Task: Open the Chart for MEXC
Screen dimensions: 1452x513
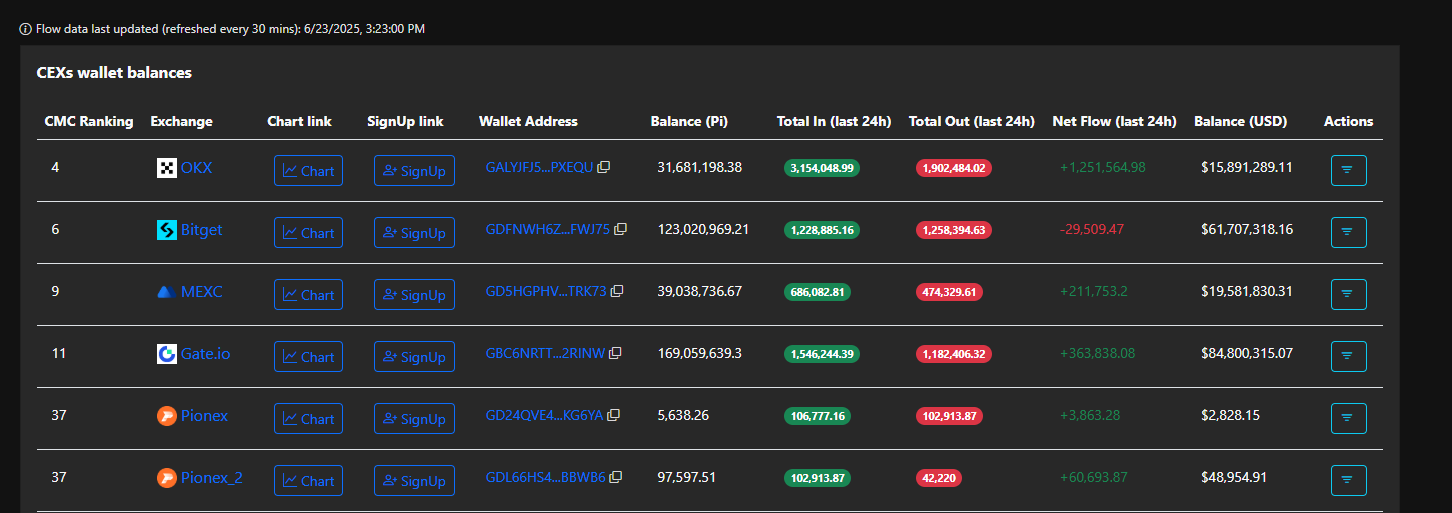Action: [308, 294]
